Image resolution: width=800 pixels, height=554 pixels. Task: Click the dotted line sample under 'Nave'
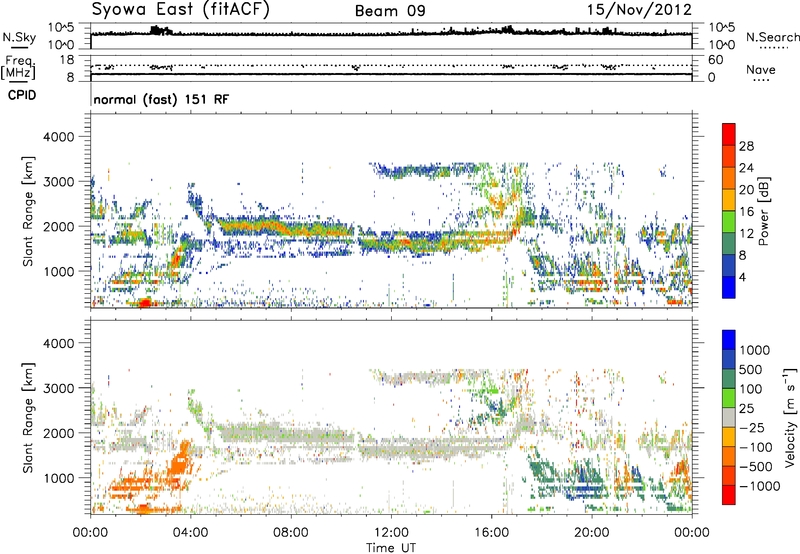[761, 81]
